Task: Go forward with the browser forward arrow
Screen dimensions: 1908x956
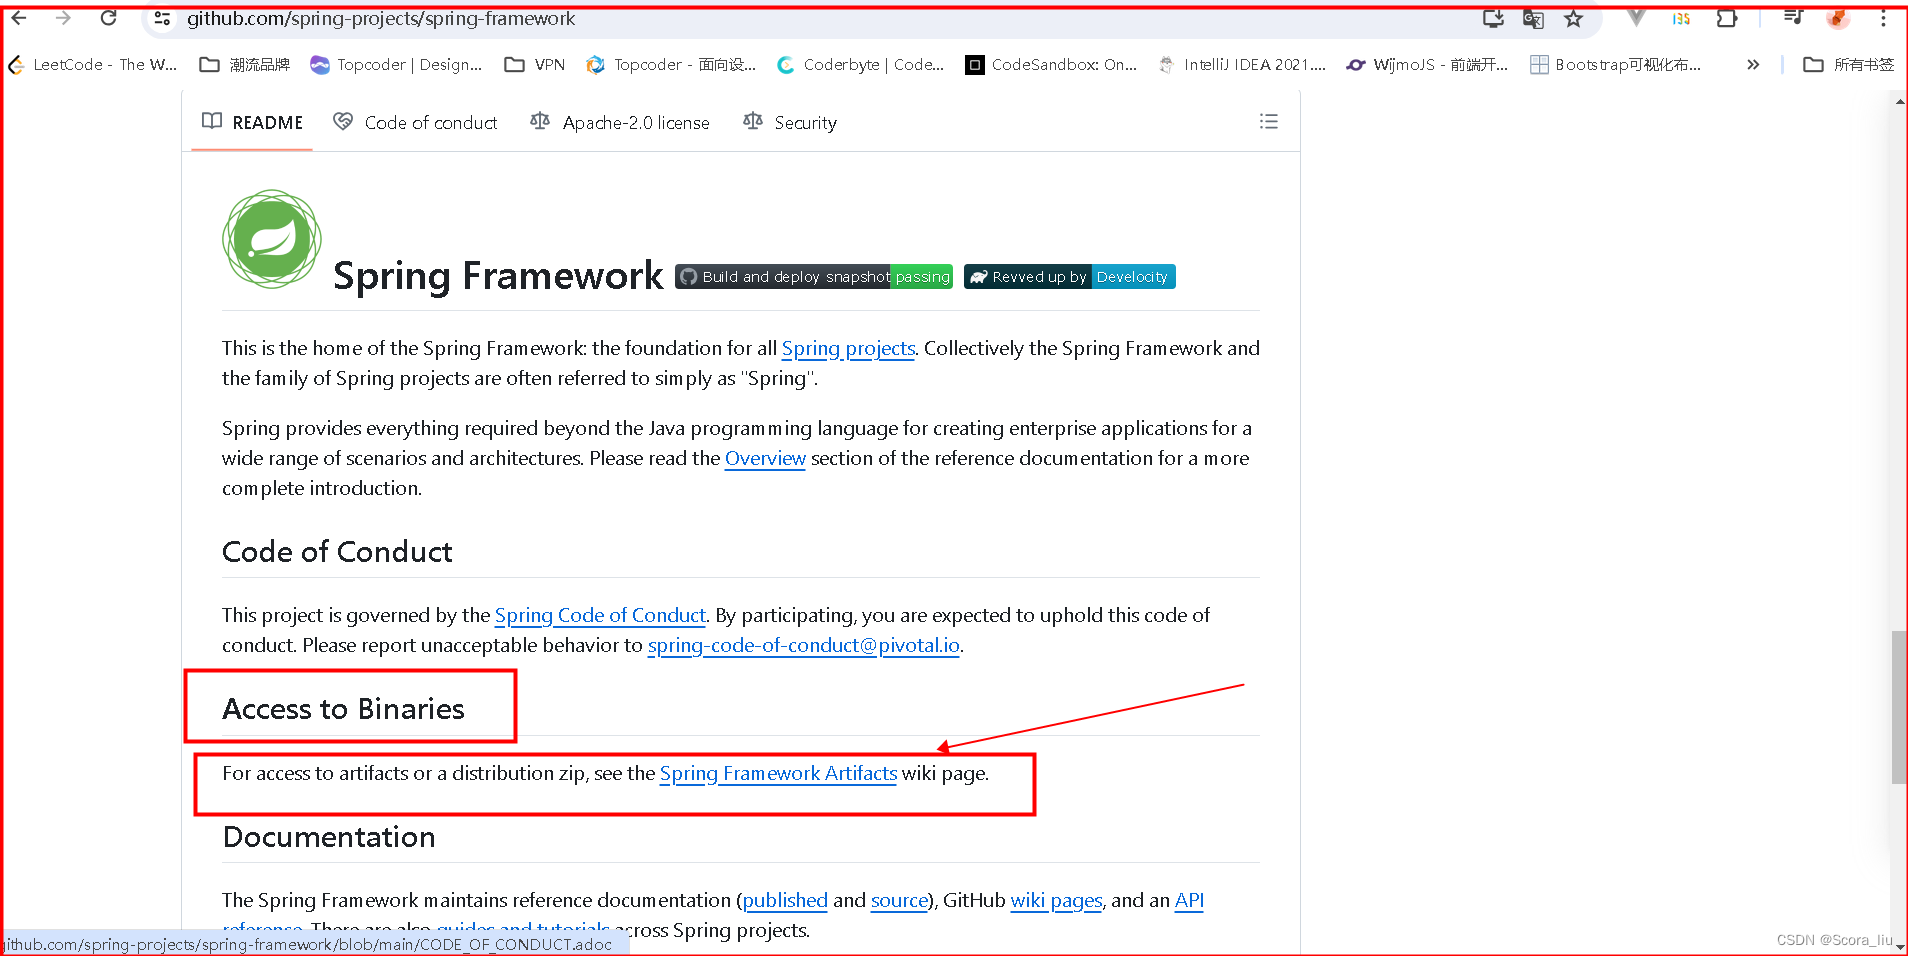Action: click(63, 18)
